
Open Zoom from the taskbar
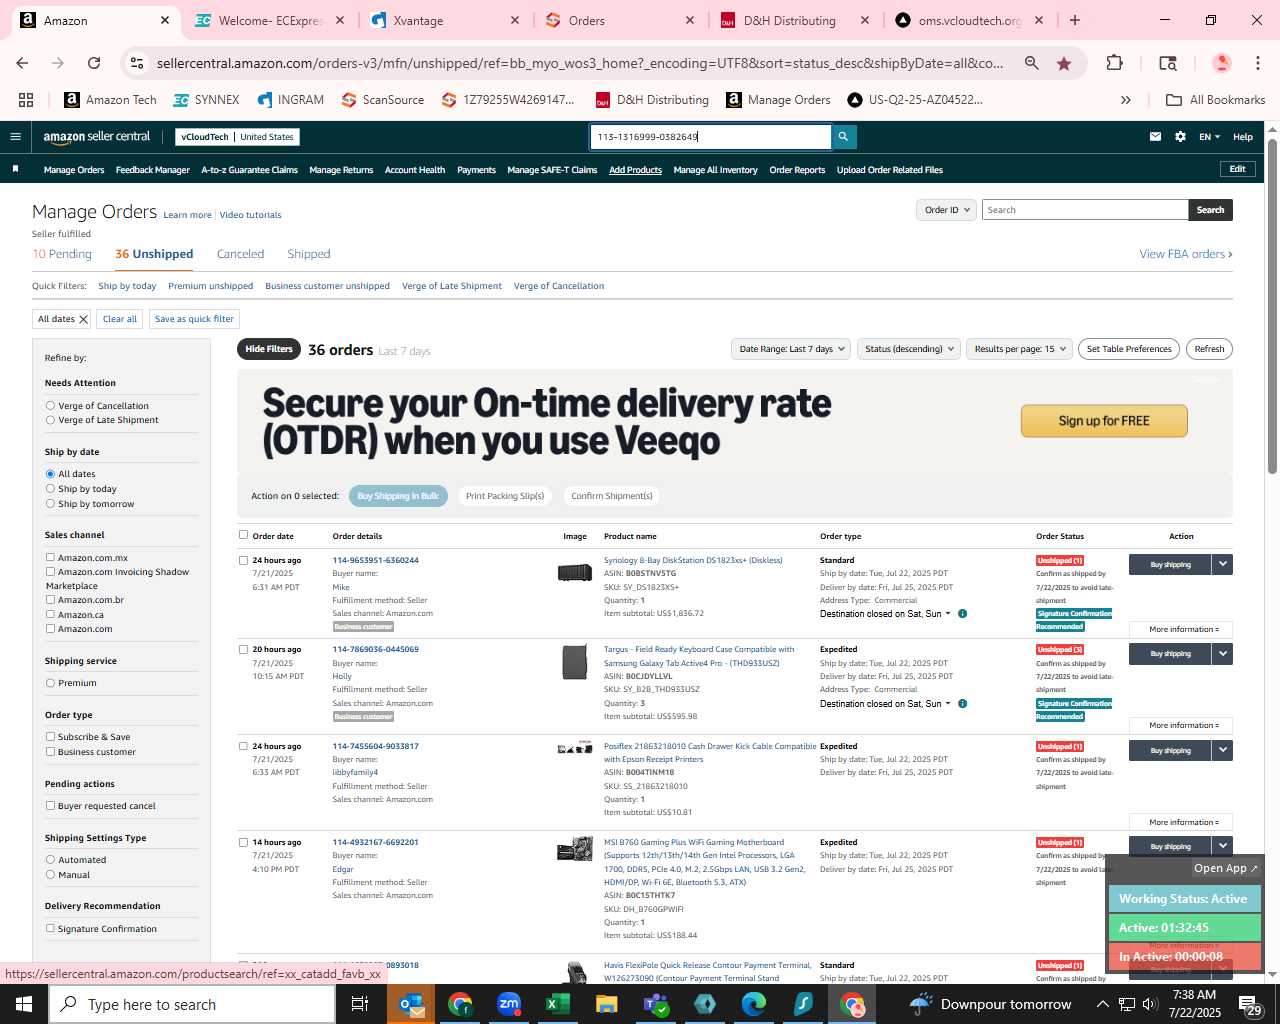point(509,1004)
